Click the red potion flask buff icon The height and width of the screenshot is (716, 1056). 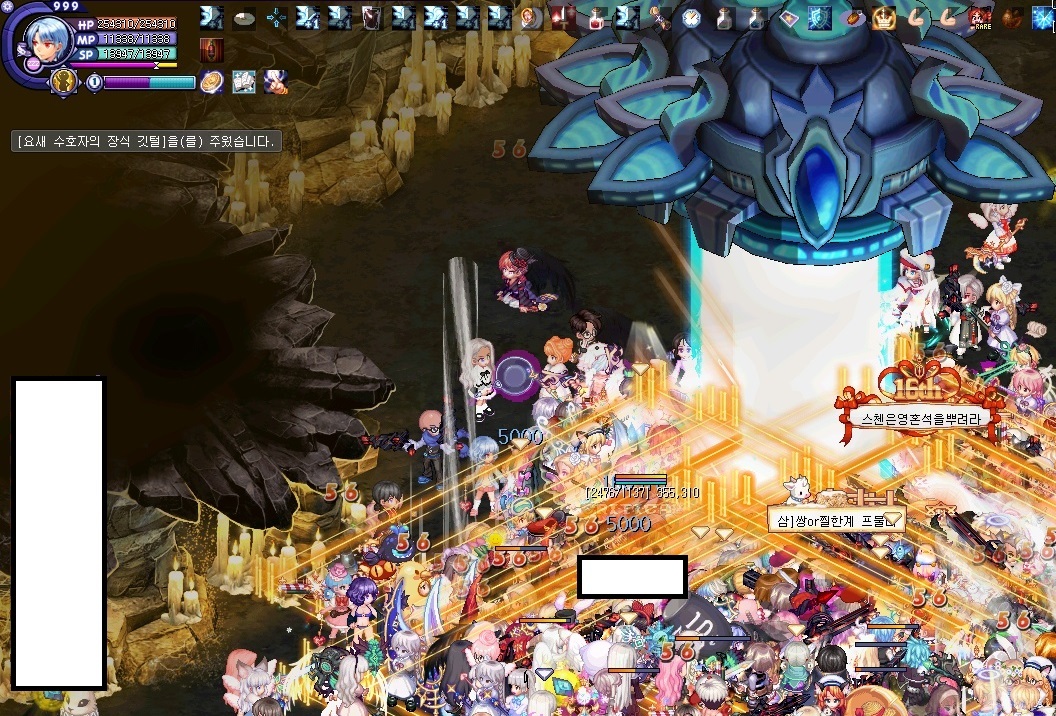pyautogui.click(x=595, y=19)
